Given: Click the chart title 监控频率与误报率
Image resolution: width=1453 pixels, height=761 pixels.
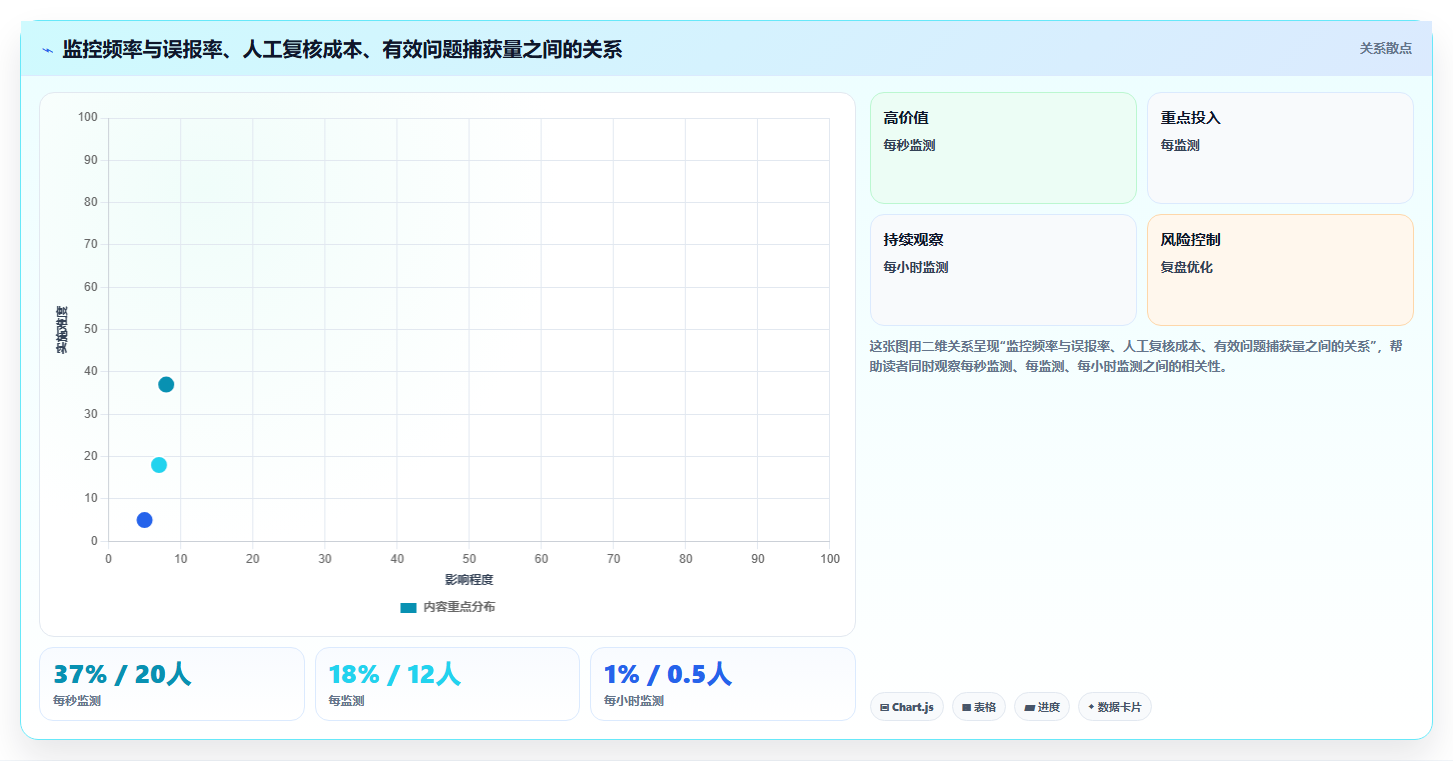Looking at the screenshot, I should coord(342,49).
